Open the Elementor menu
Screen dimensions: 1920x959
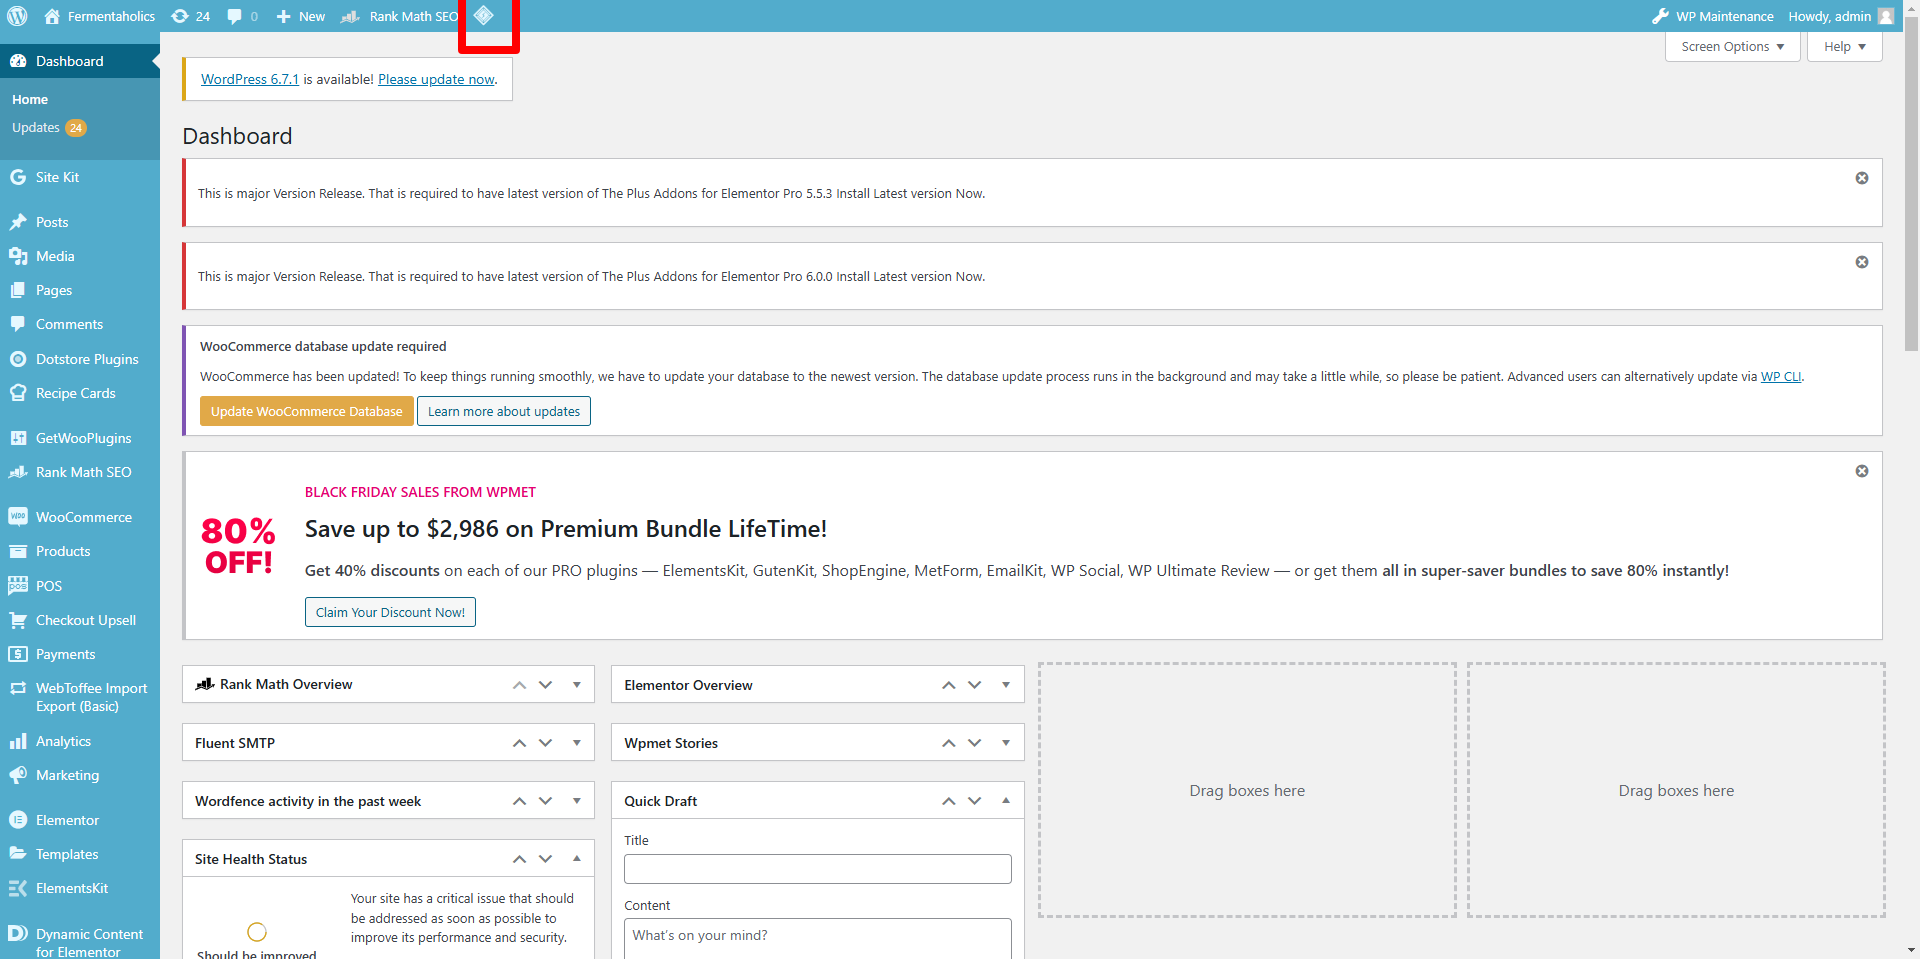coord(80,820)
